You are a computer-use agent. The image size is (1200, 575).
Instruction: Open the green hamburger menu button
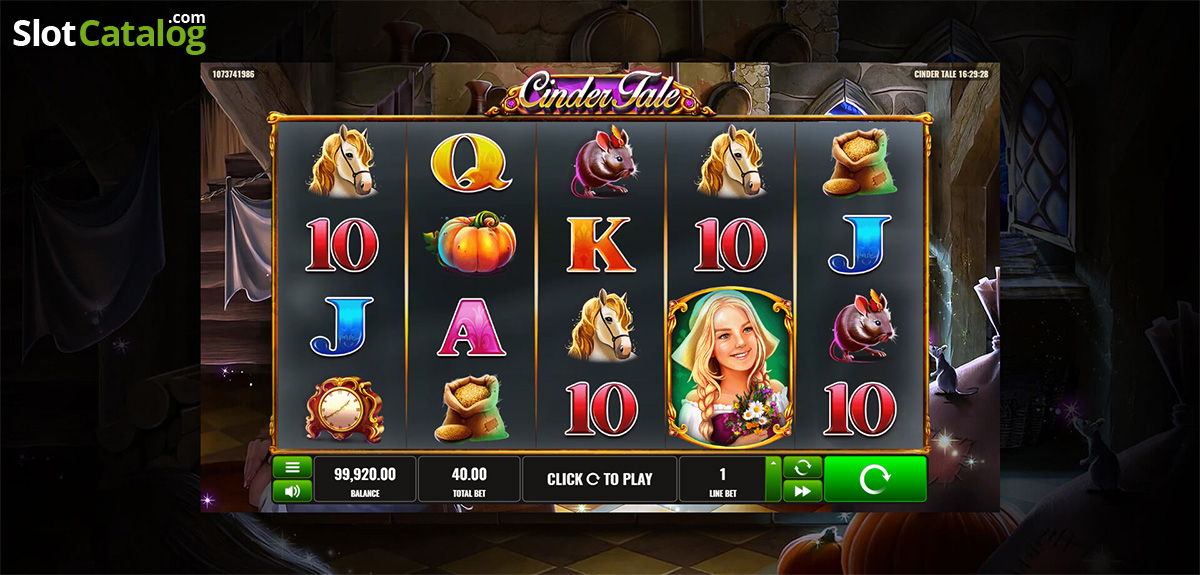click(292, 467)
